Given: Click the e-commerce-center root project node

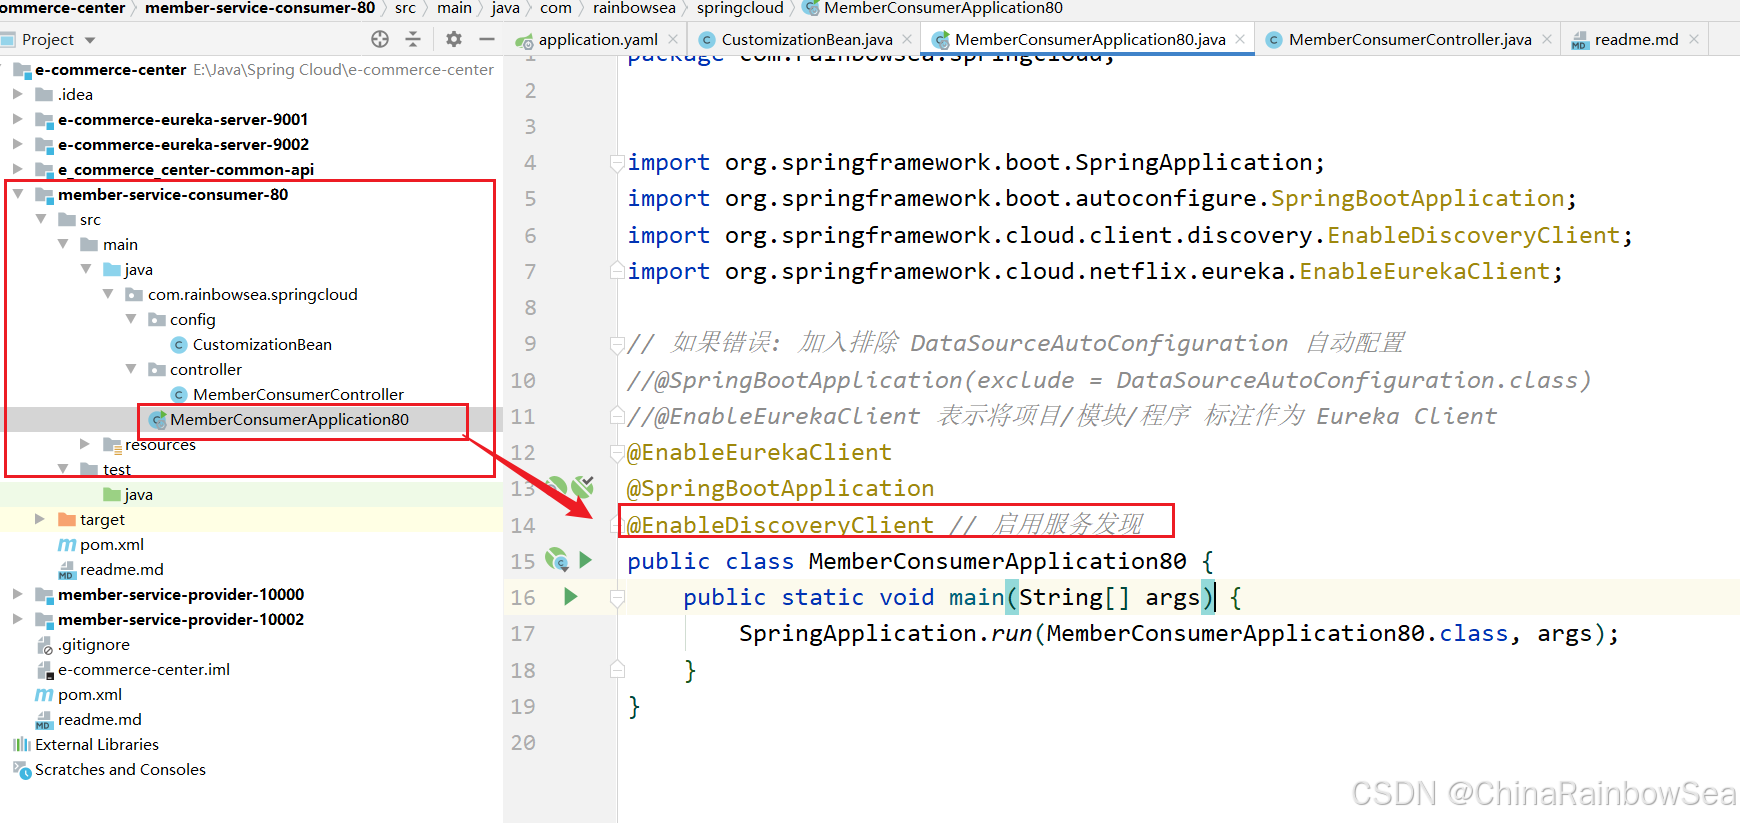Looking at the screenshot, I should pos(110,69).
